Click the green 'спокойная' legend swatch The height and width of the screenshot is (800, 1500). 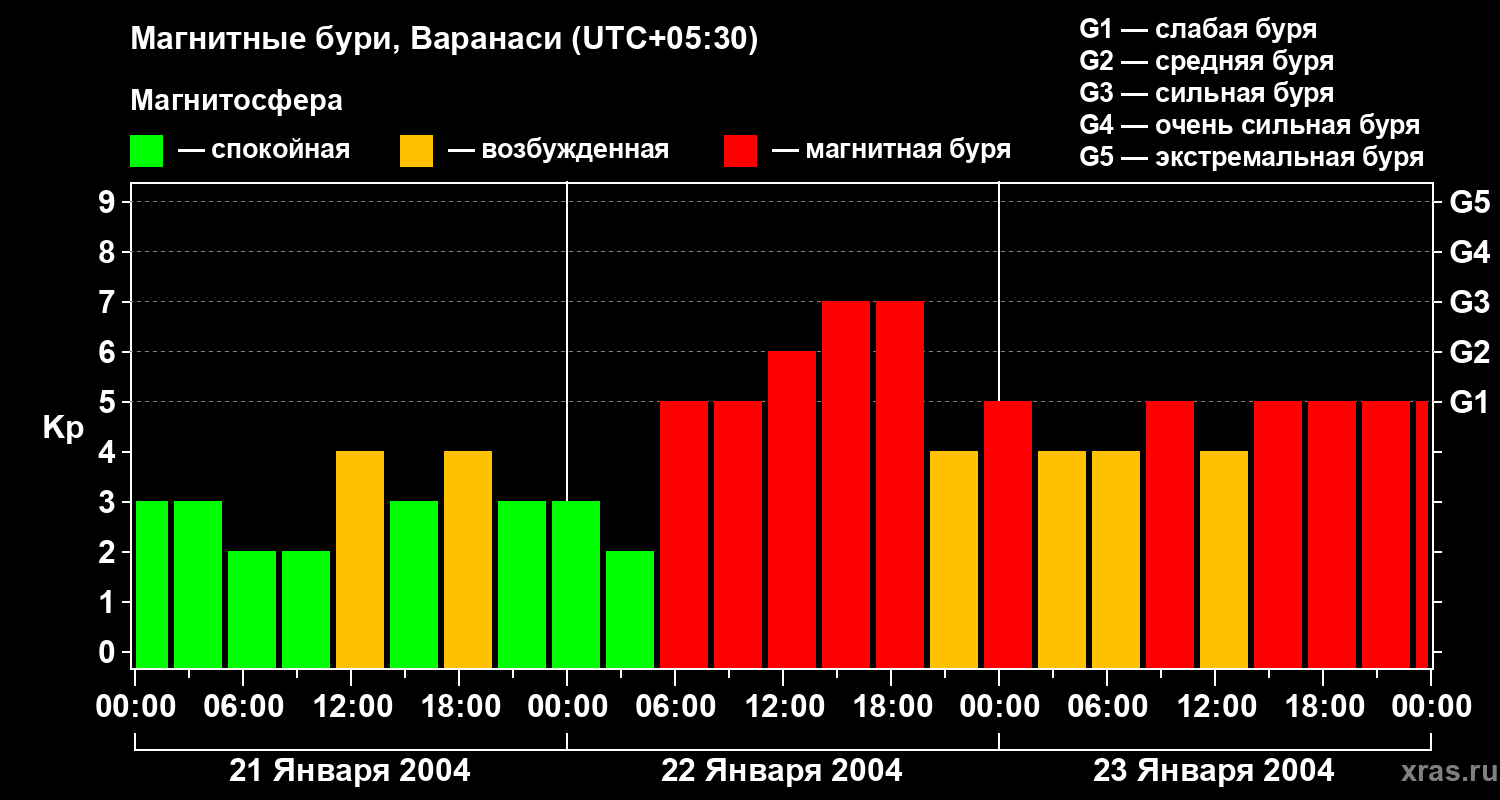coord(146,151)
